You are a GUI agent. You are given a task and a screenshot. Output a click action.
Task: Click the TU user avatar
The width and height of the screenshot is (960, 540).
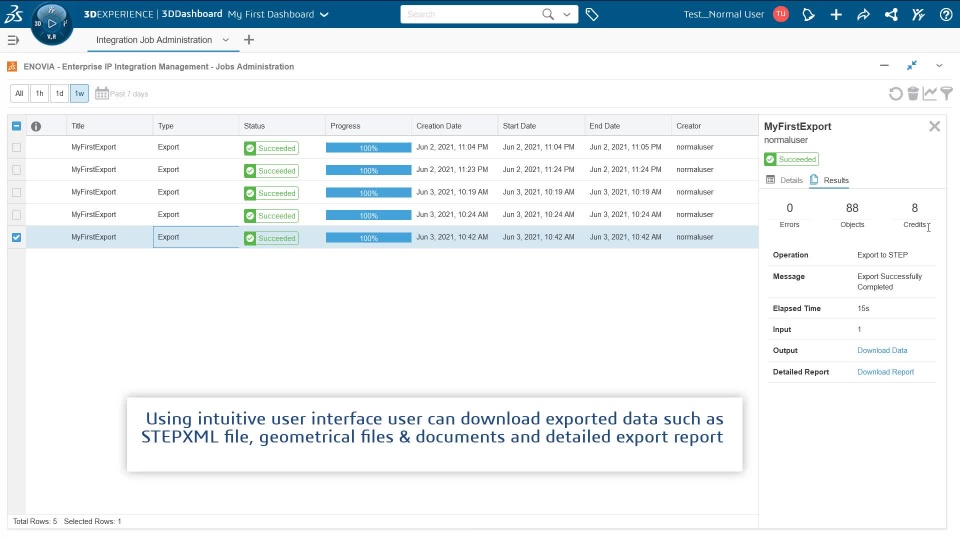click(781, 14)
